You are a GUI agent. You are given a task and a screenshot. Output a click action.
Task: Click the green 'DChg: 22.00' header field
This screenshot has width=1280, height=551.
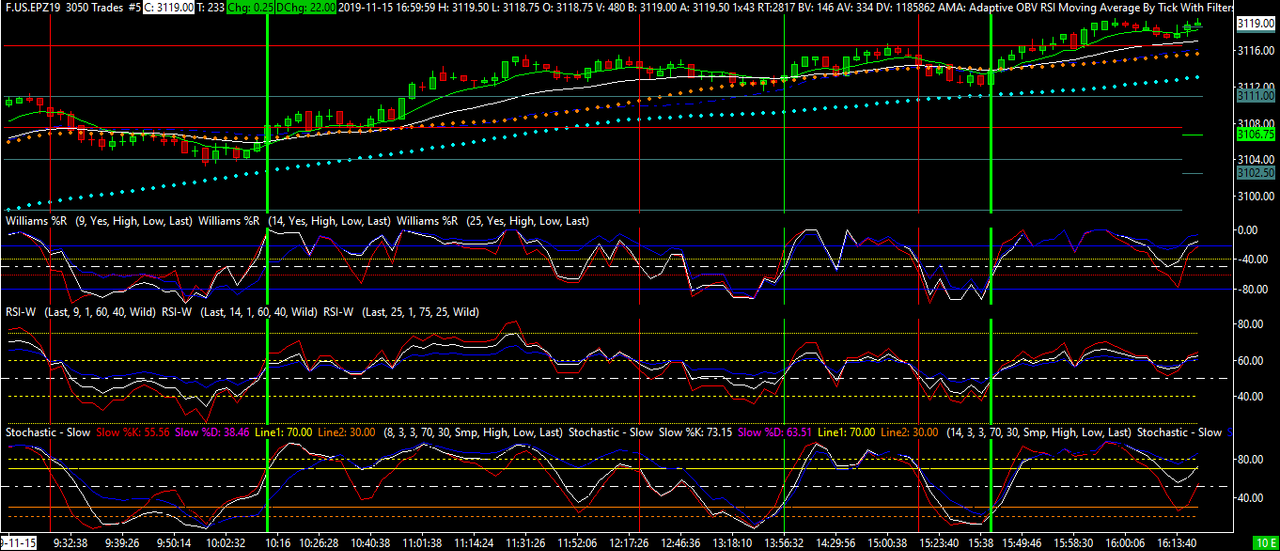point(308,7)
